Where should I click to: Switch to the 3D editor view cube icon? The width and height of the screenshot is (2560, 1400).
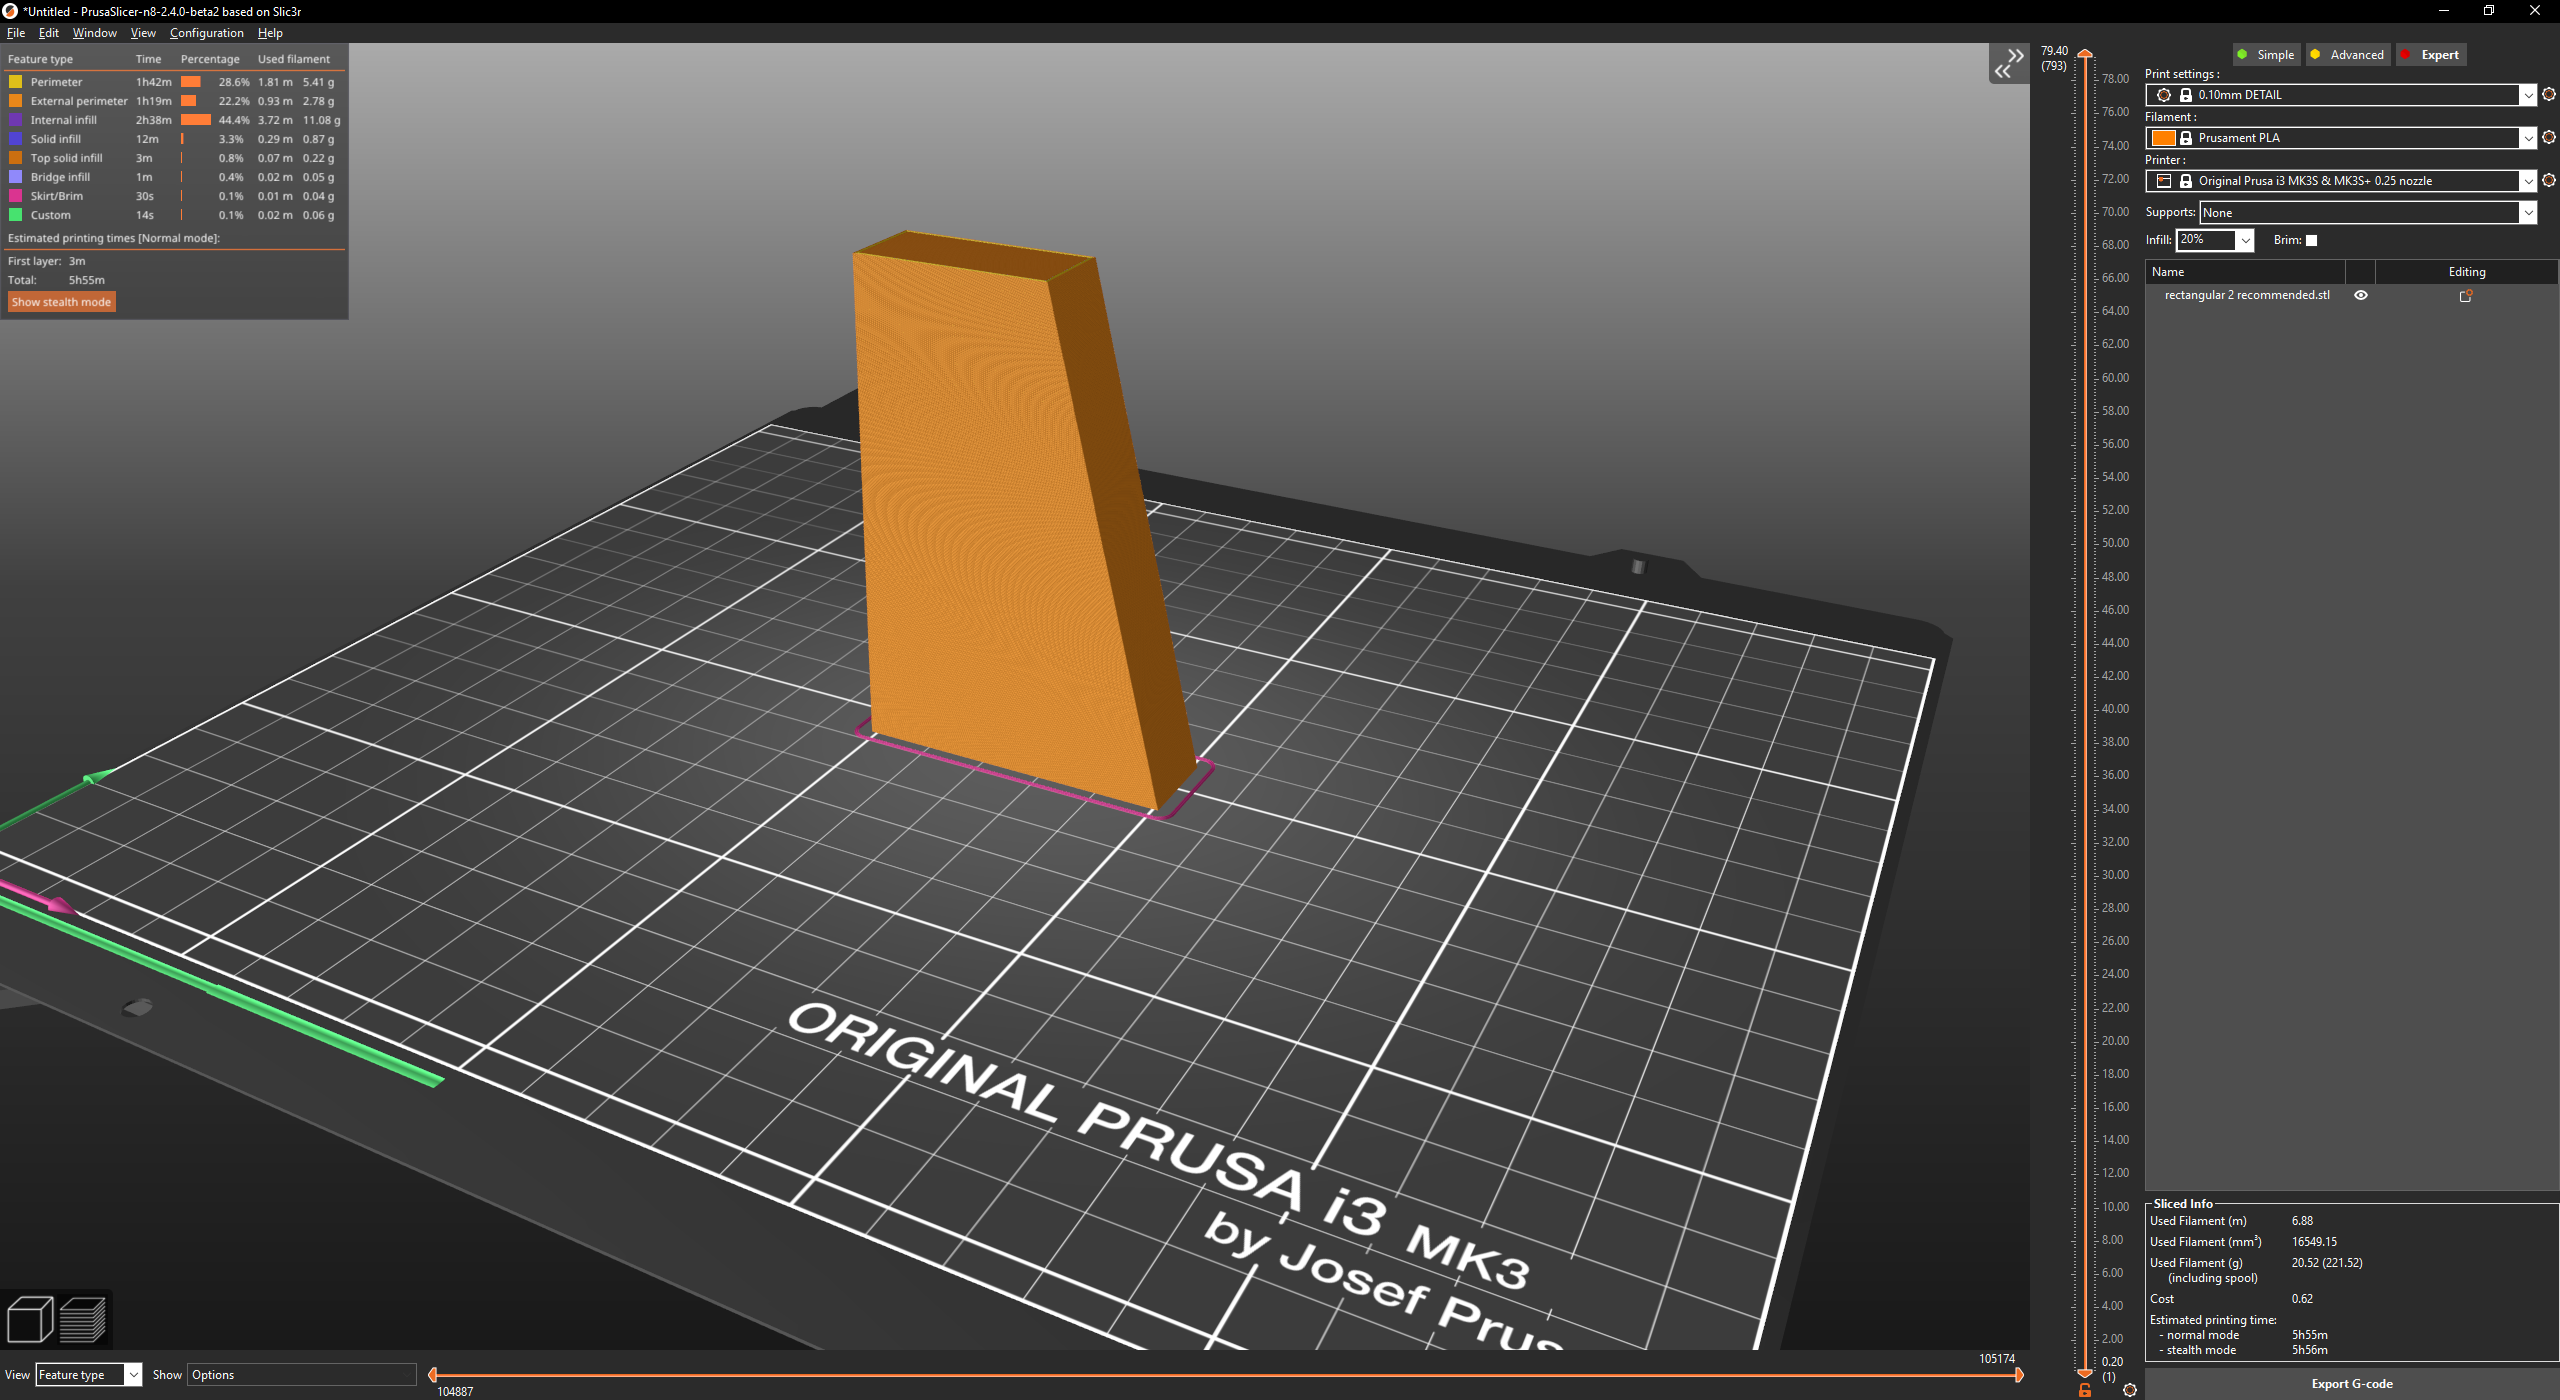(30, 1318)
